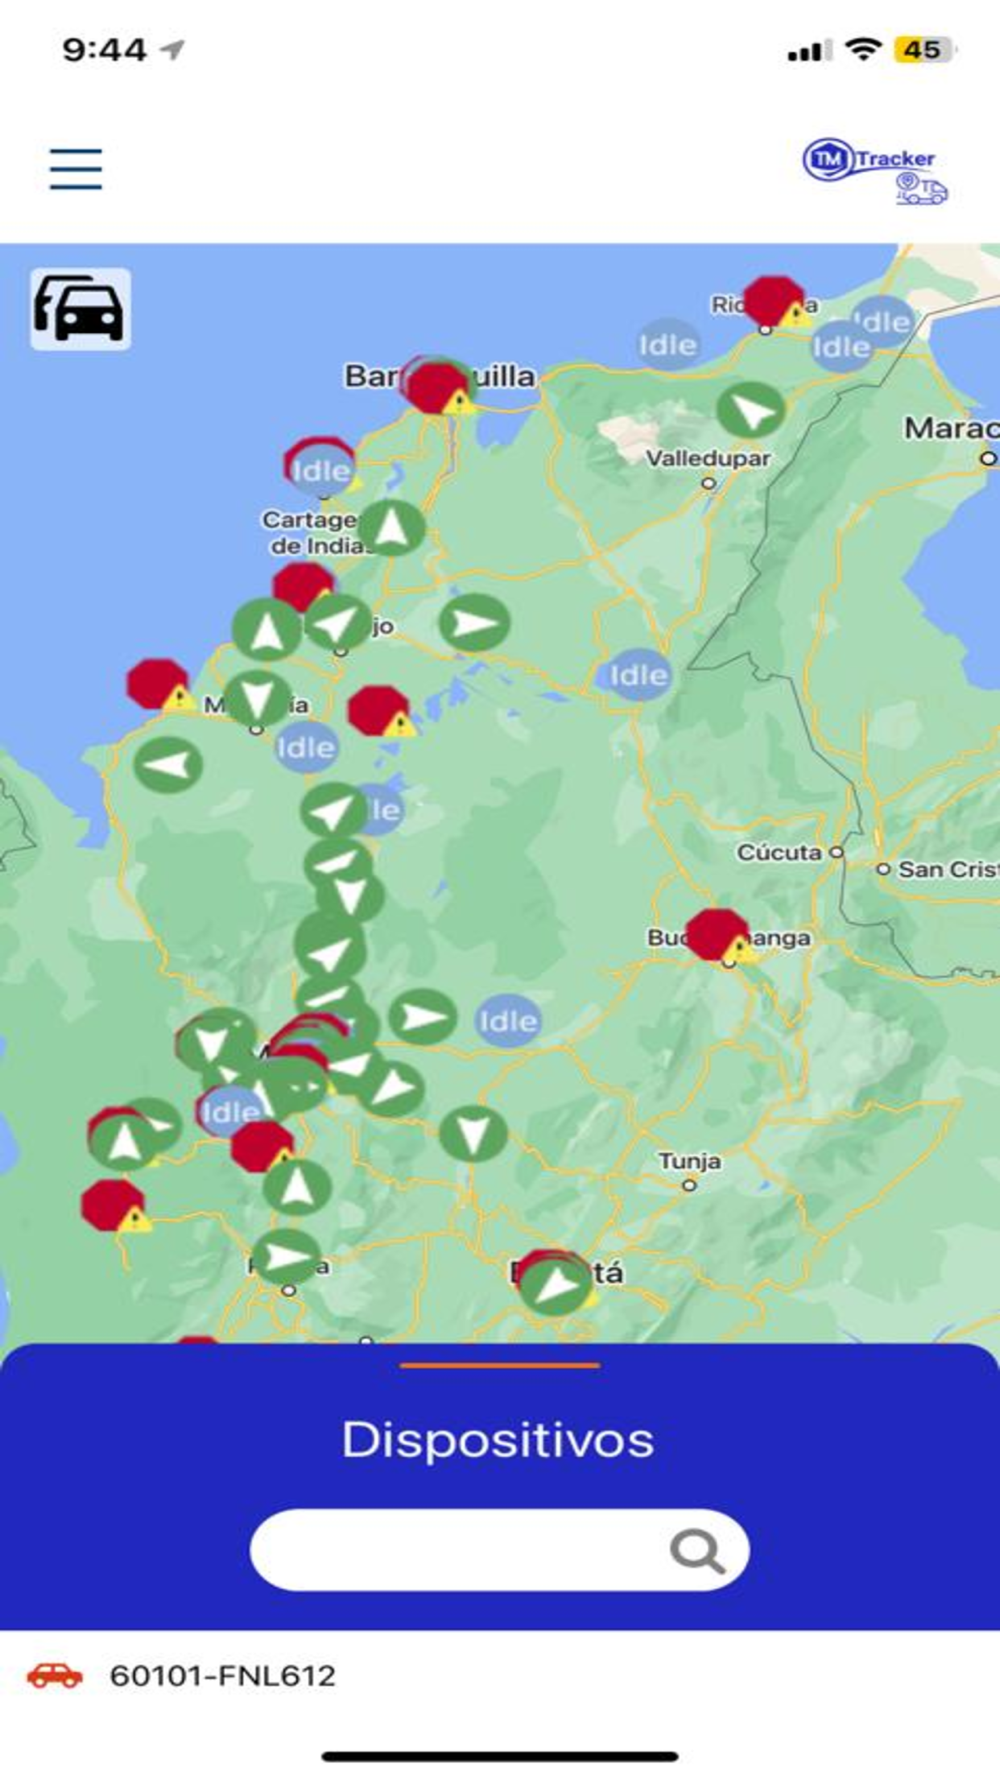Select the red stopped marker at Barranquilla
The height and width of the screenshot is (1778, 1000).
[436, 388]
